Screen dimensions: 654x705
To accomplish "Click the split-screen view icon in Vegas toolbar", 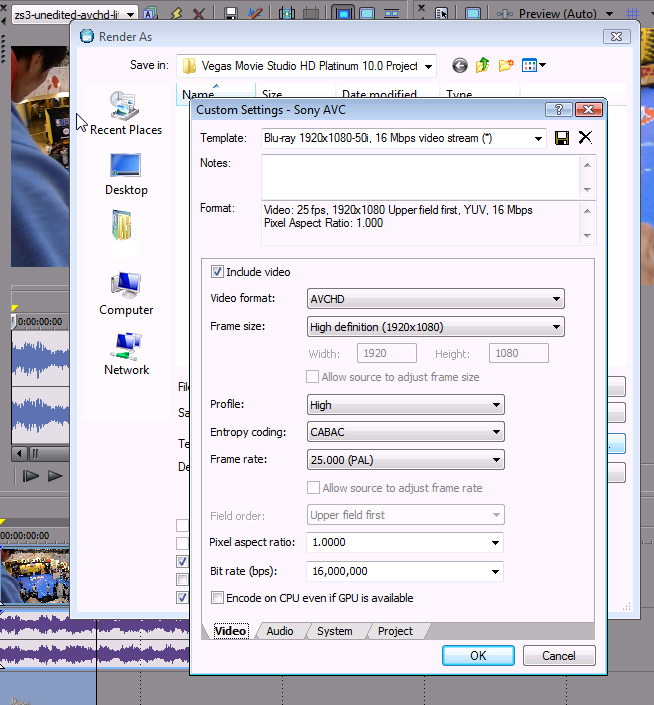I will click(392, 13).
